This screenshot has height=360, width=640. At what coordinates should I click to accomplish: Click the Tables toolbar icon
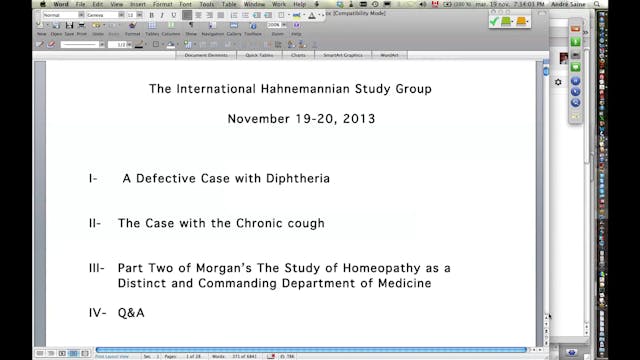(152, 26)
